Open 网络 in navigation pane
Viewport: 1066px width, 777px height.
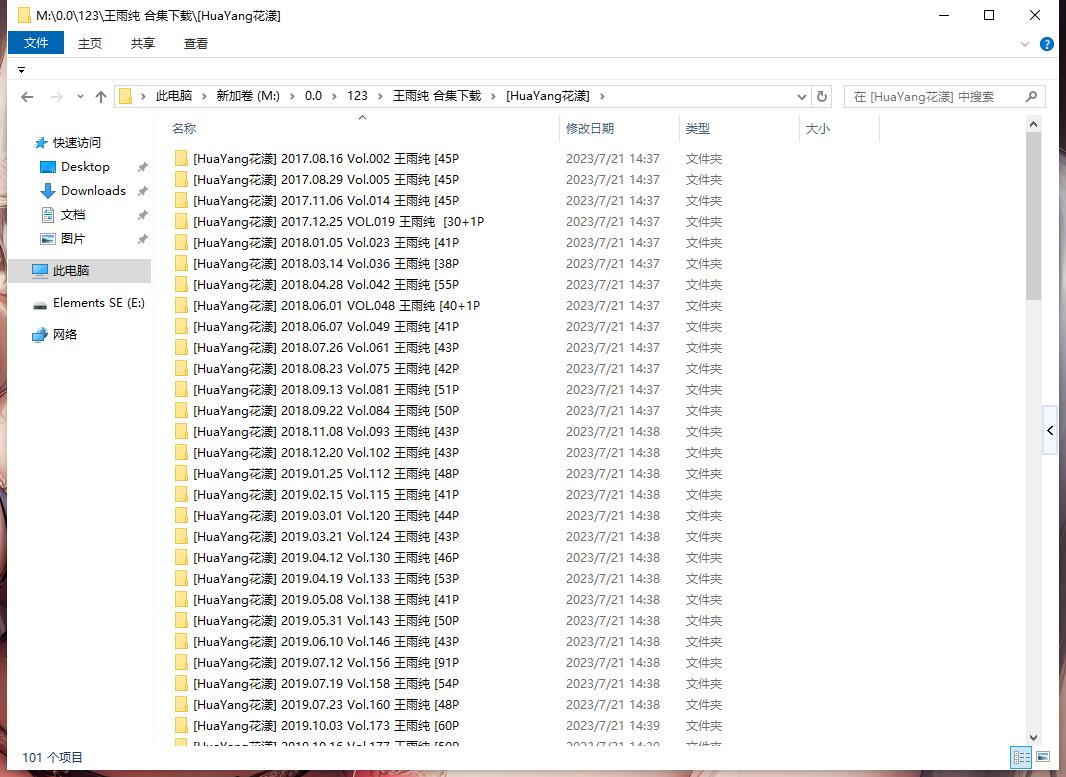(x=65, y=334)
